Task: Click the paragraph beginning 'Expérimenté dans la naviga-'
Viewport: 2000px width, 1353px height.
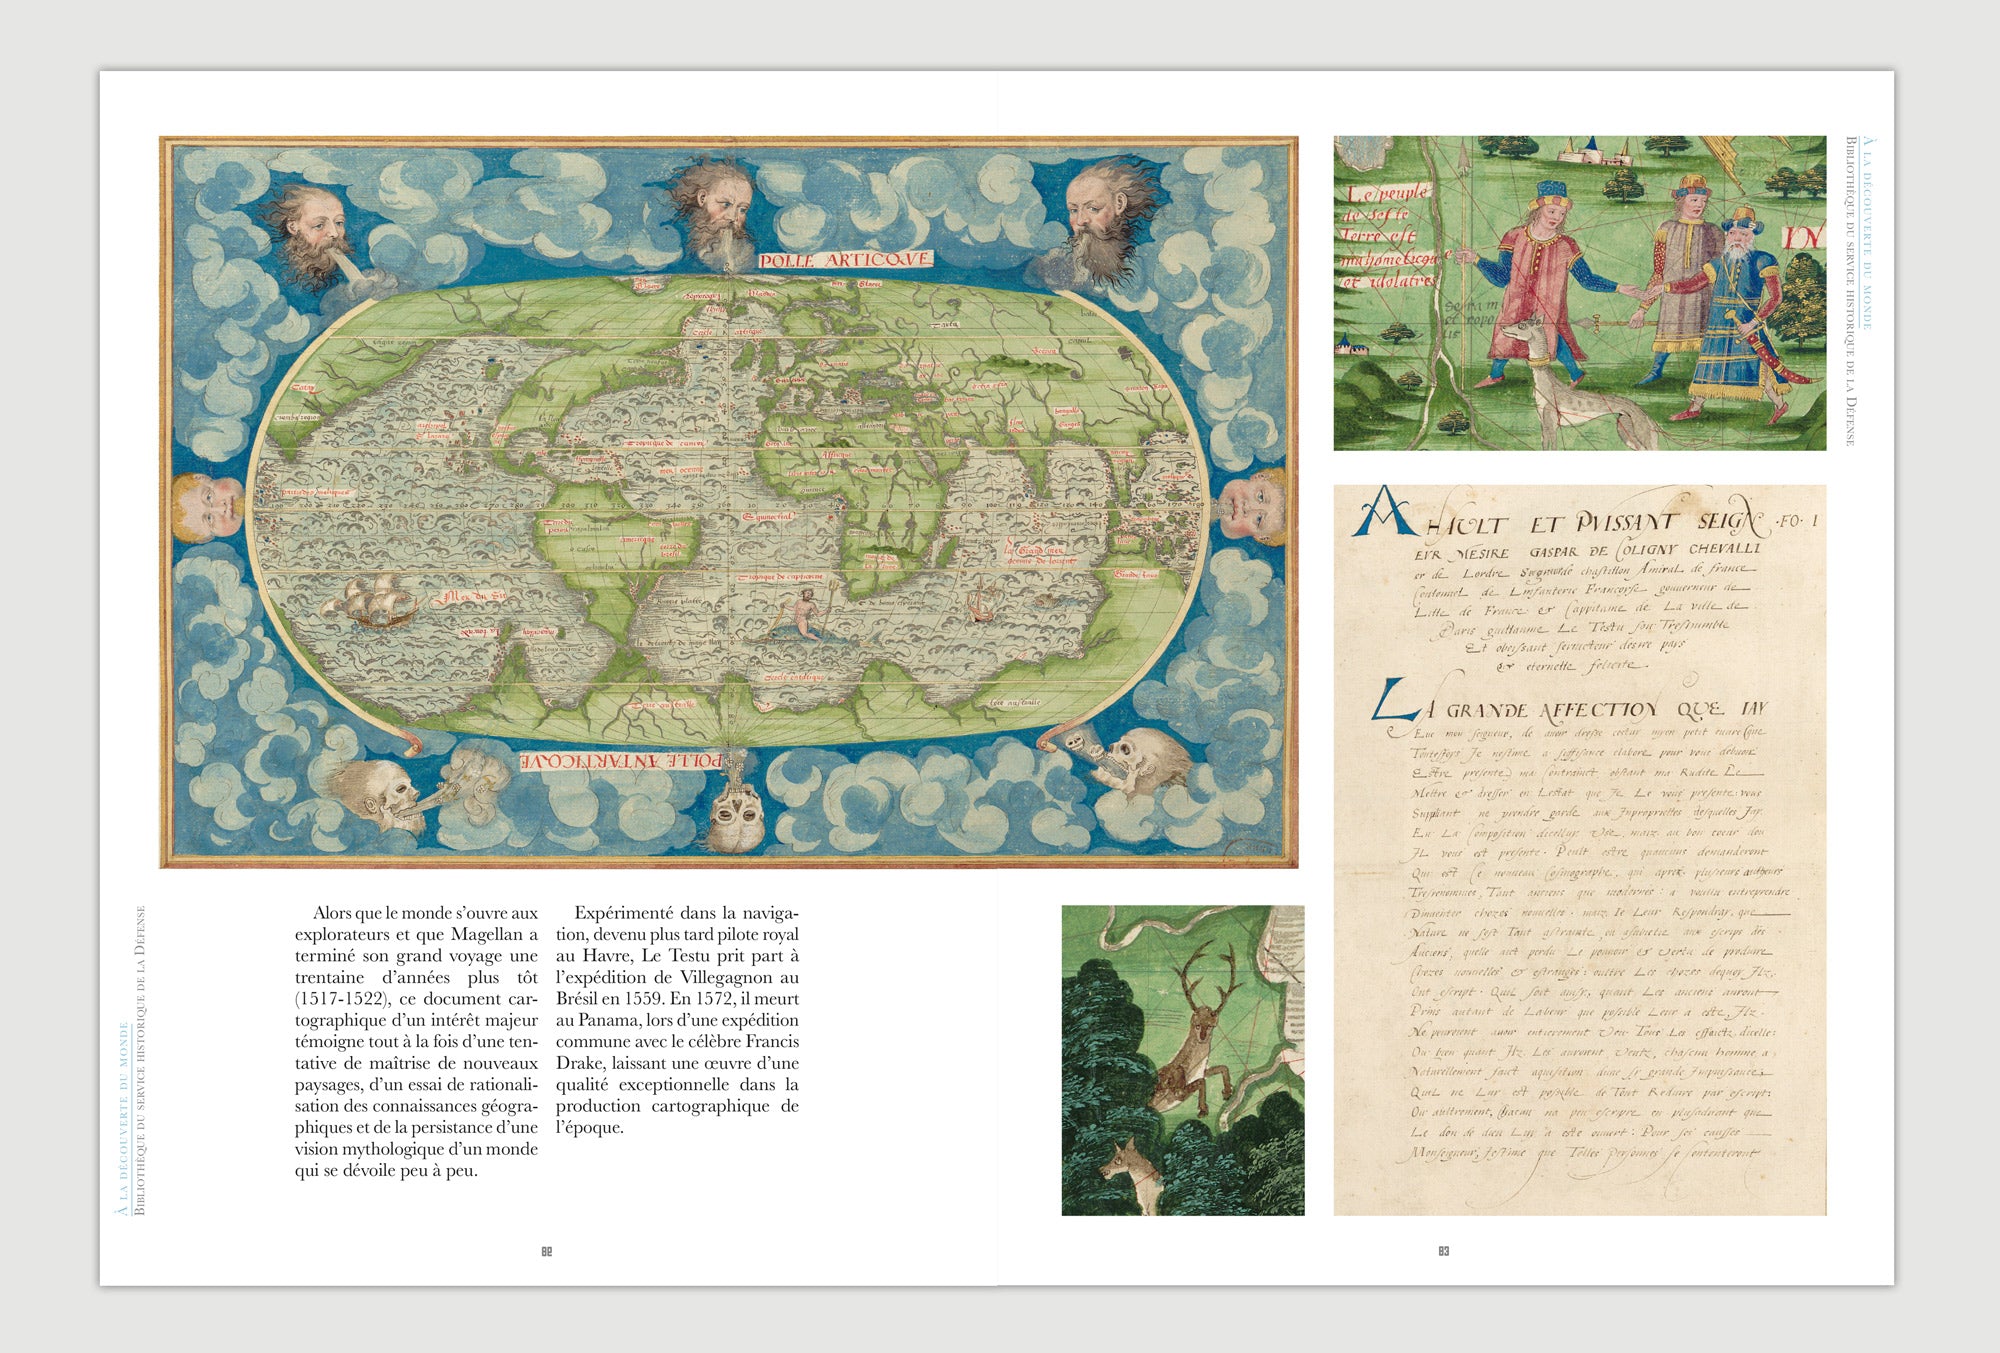Action: pos(677,1020)
